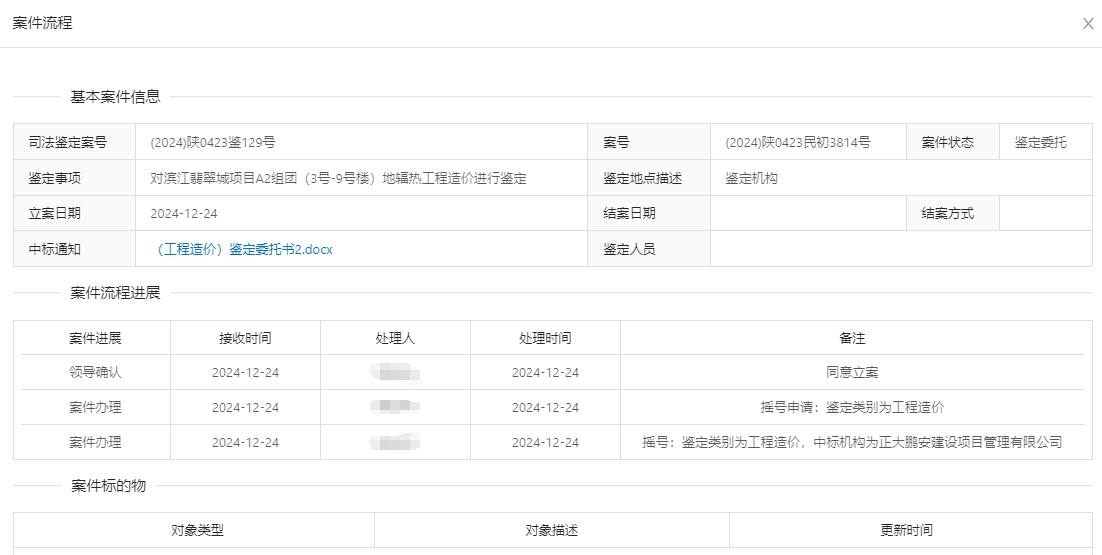Click the 案件进展 column header
Viewport: 1102px width, 555px height.
click(95, 338)
